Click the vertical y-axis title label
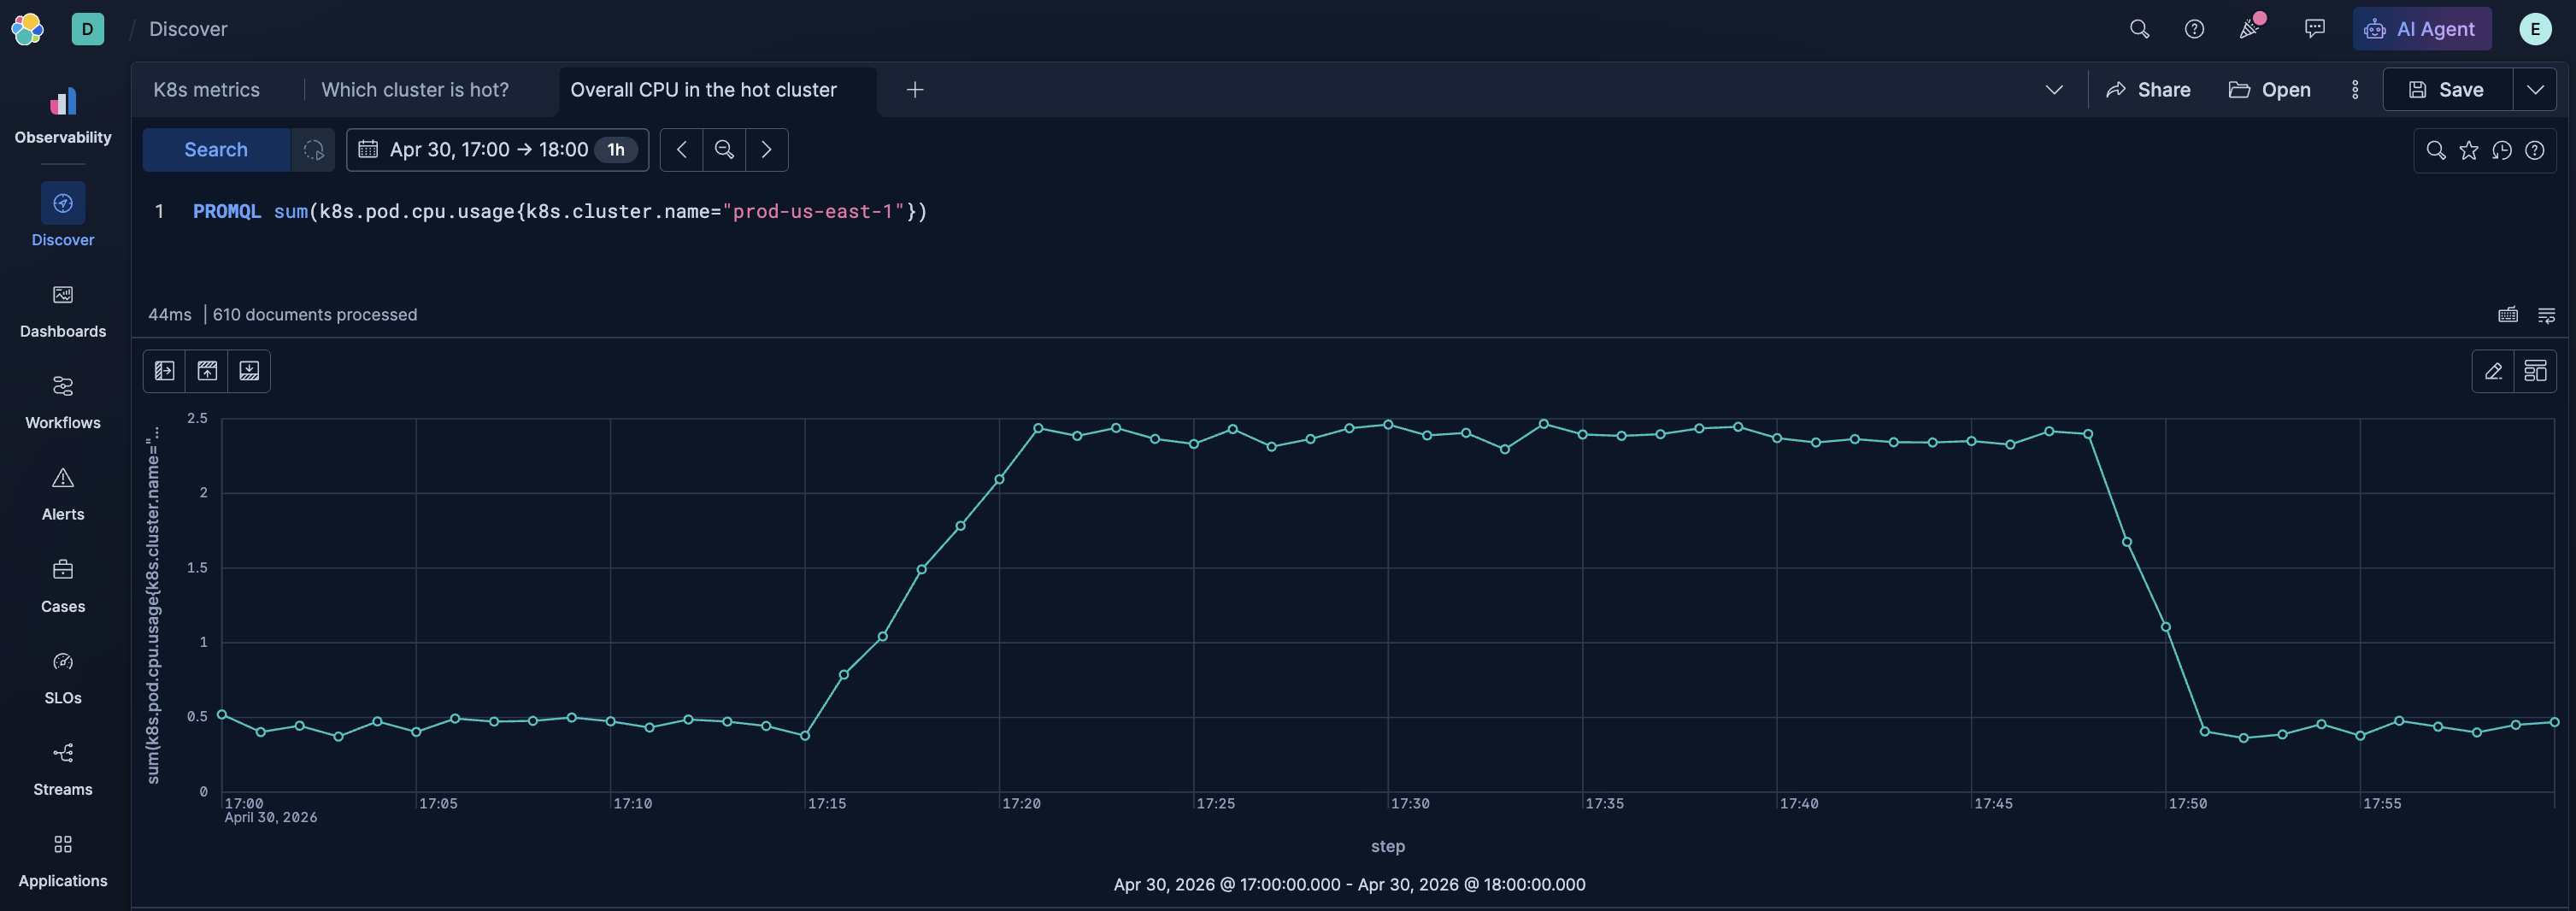The image size is (2576, 911). [152, 605]
